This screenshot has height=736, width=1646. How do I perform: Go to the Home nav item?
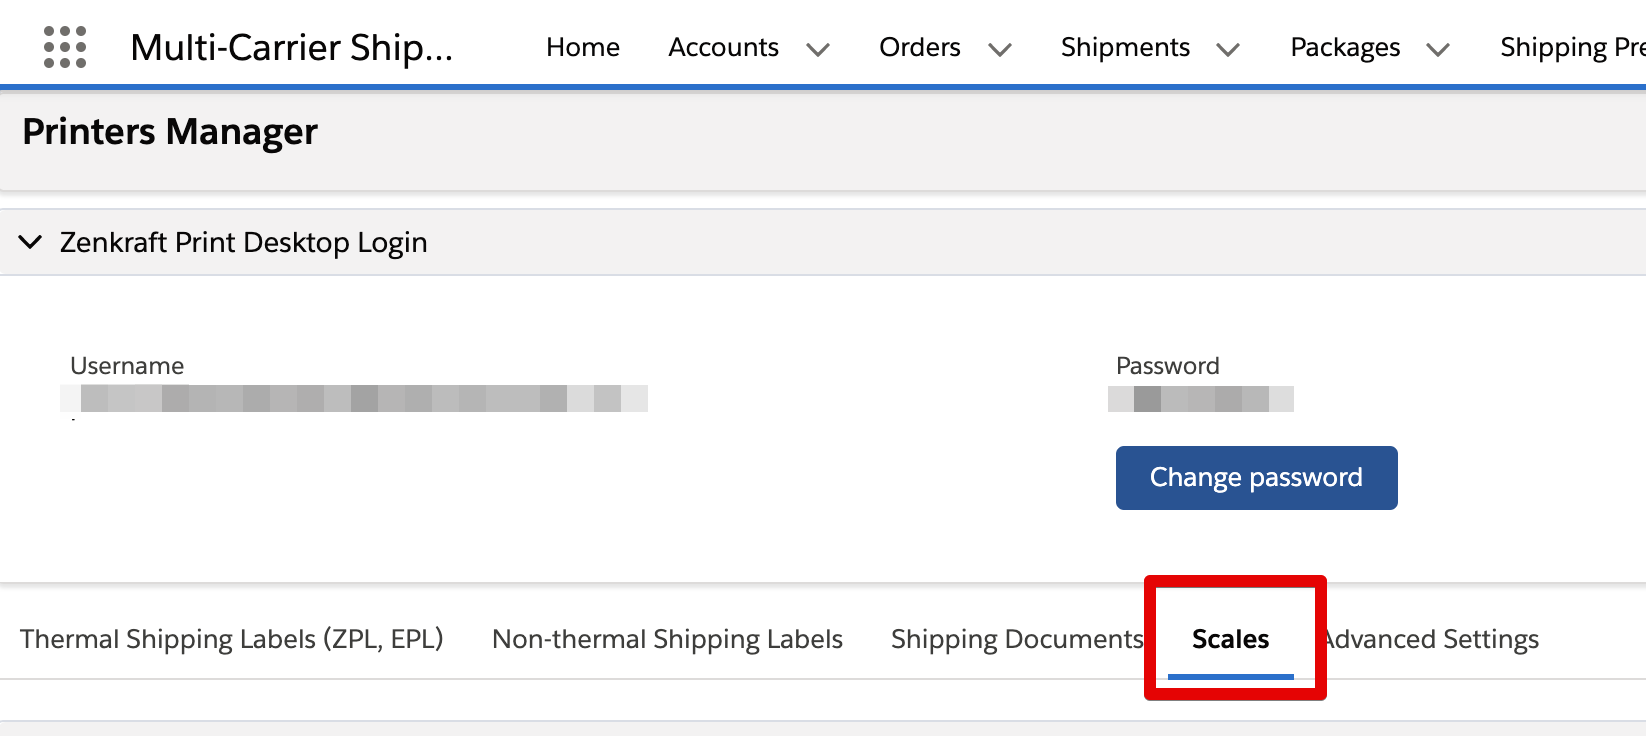583,47
